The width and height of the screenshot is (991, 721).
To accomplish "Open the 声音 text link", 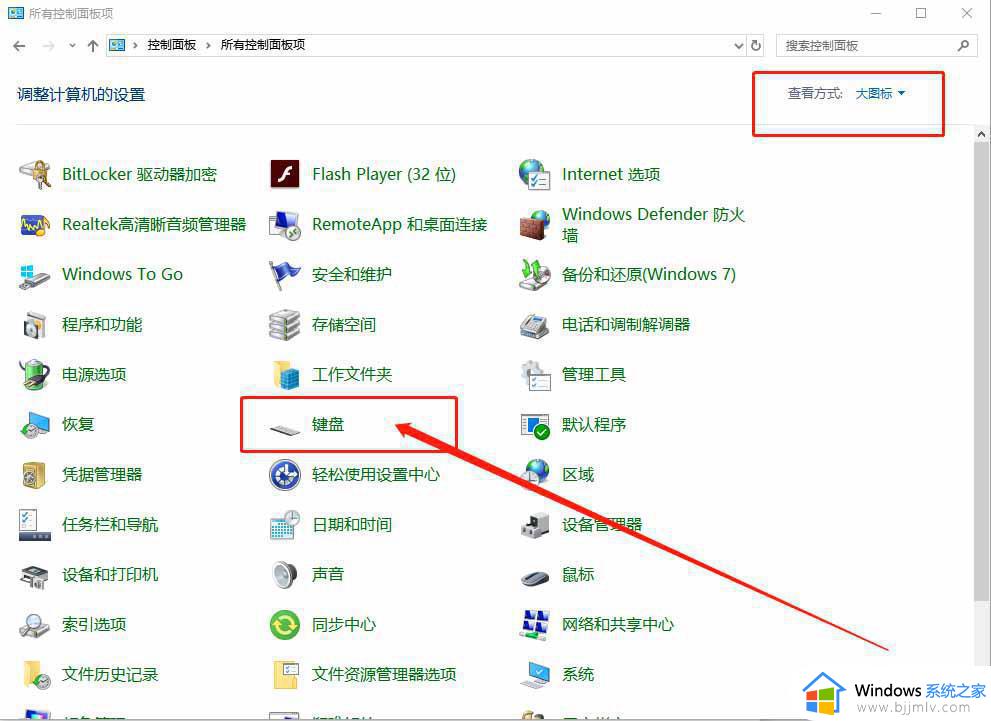I will [x=327, y=574].
